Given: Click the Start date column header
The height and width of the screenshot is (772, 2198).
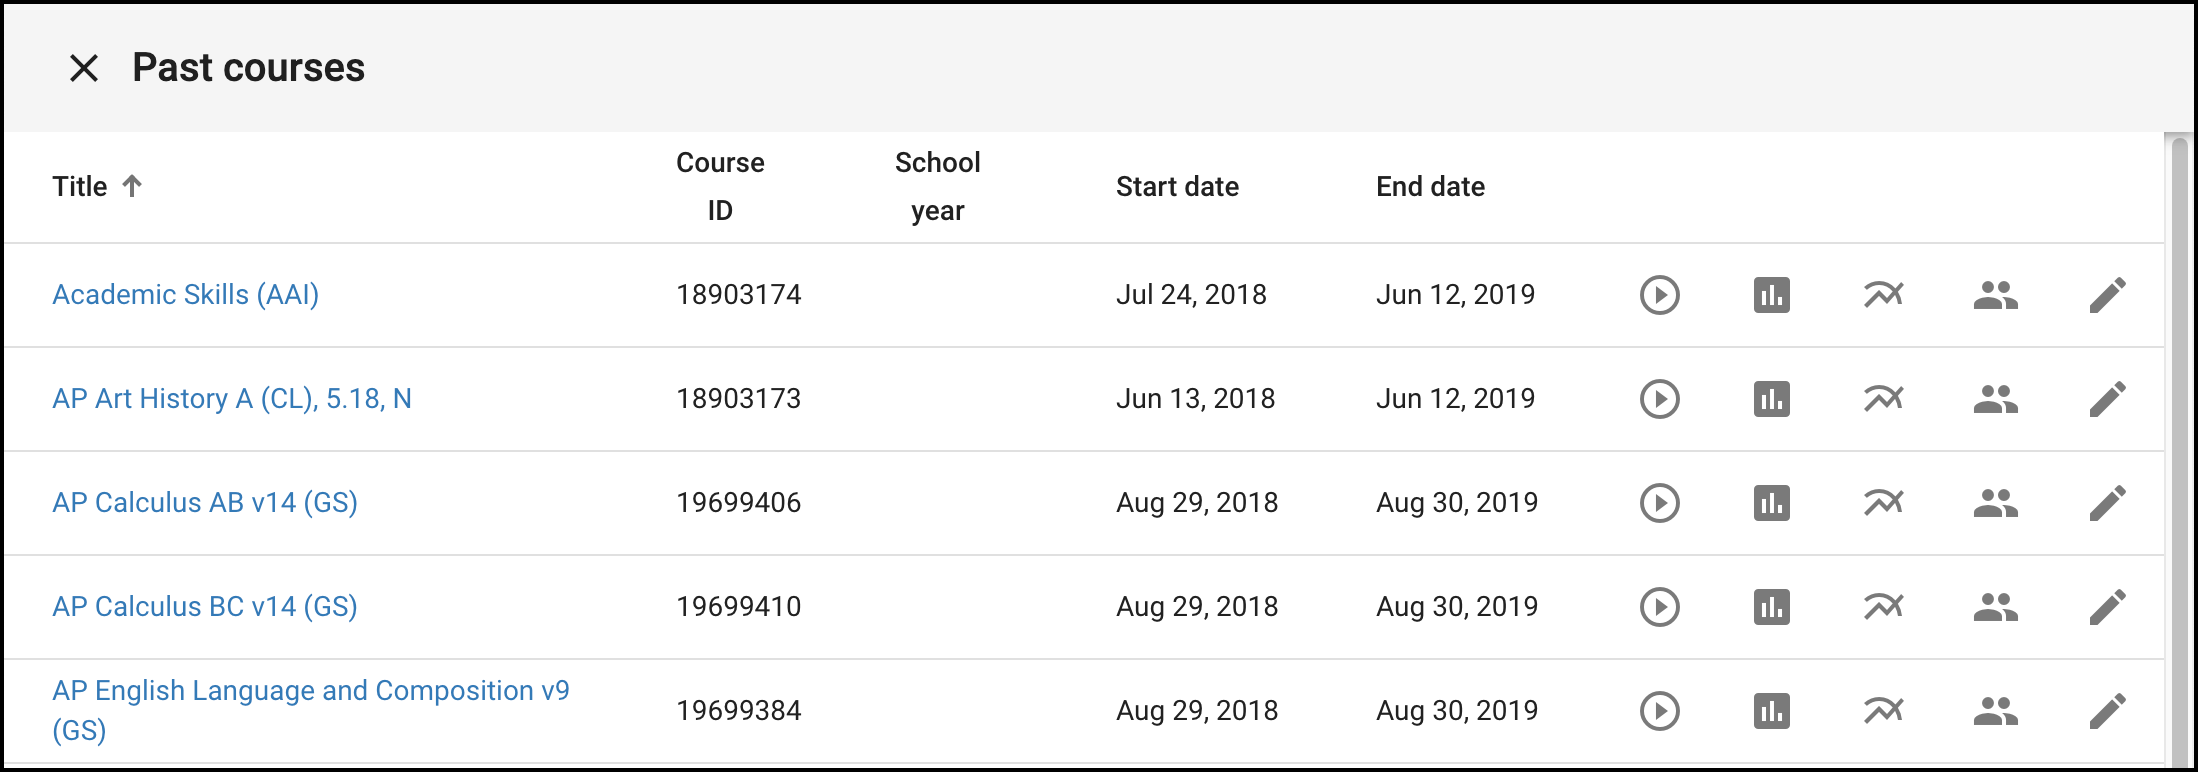Looking at the screenshot, I should click(1177, 187).
